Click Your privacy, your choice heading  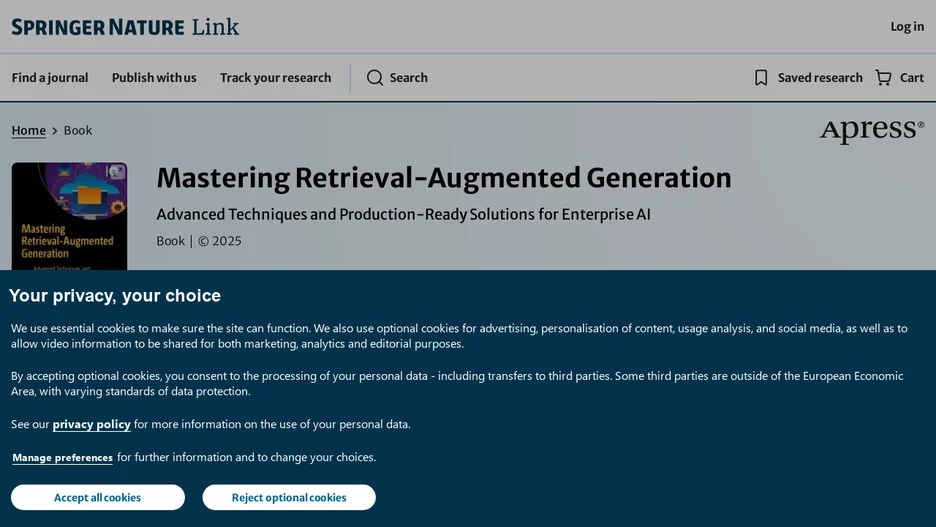pyautogui.click(x=115, y=296)
